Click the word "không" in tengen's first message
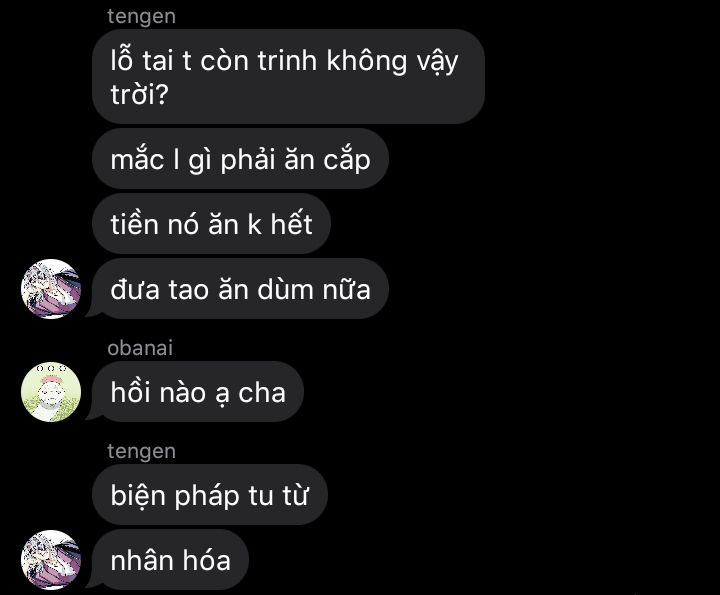720x595 pixels. pyautogui.click(x=367, y=61)
